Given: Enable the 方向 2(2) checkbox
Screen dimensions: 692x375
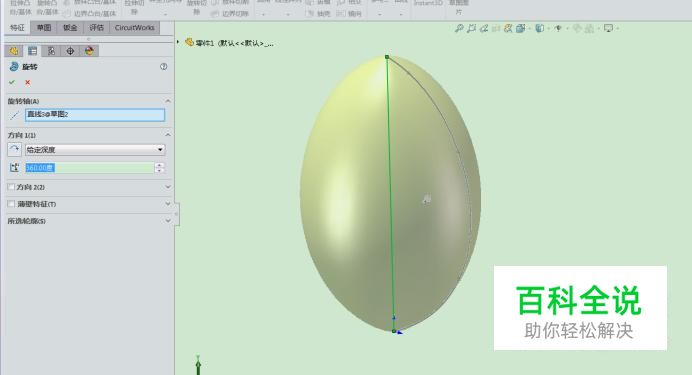Looking at the screenshot, I should (x=11, y=187).
